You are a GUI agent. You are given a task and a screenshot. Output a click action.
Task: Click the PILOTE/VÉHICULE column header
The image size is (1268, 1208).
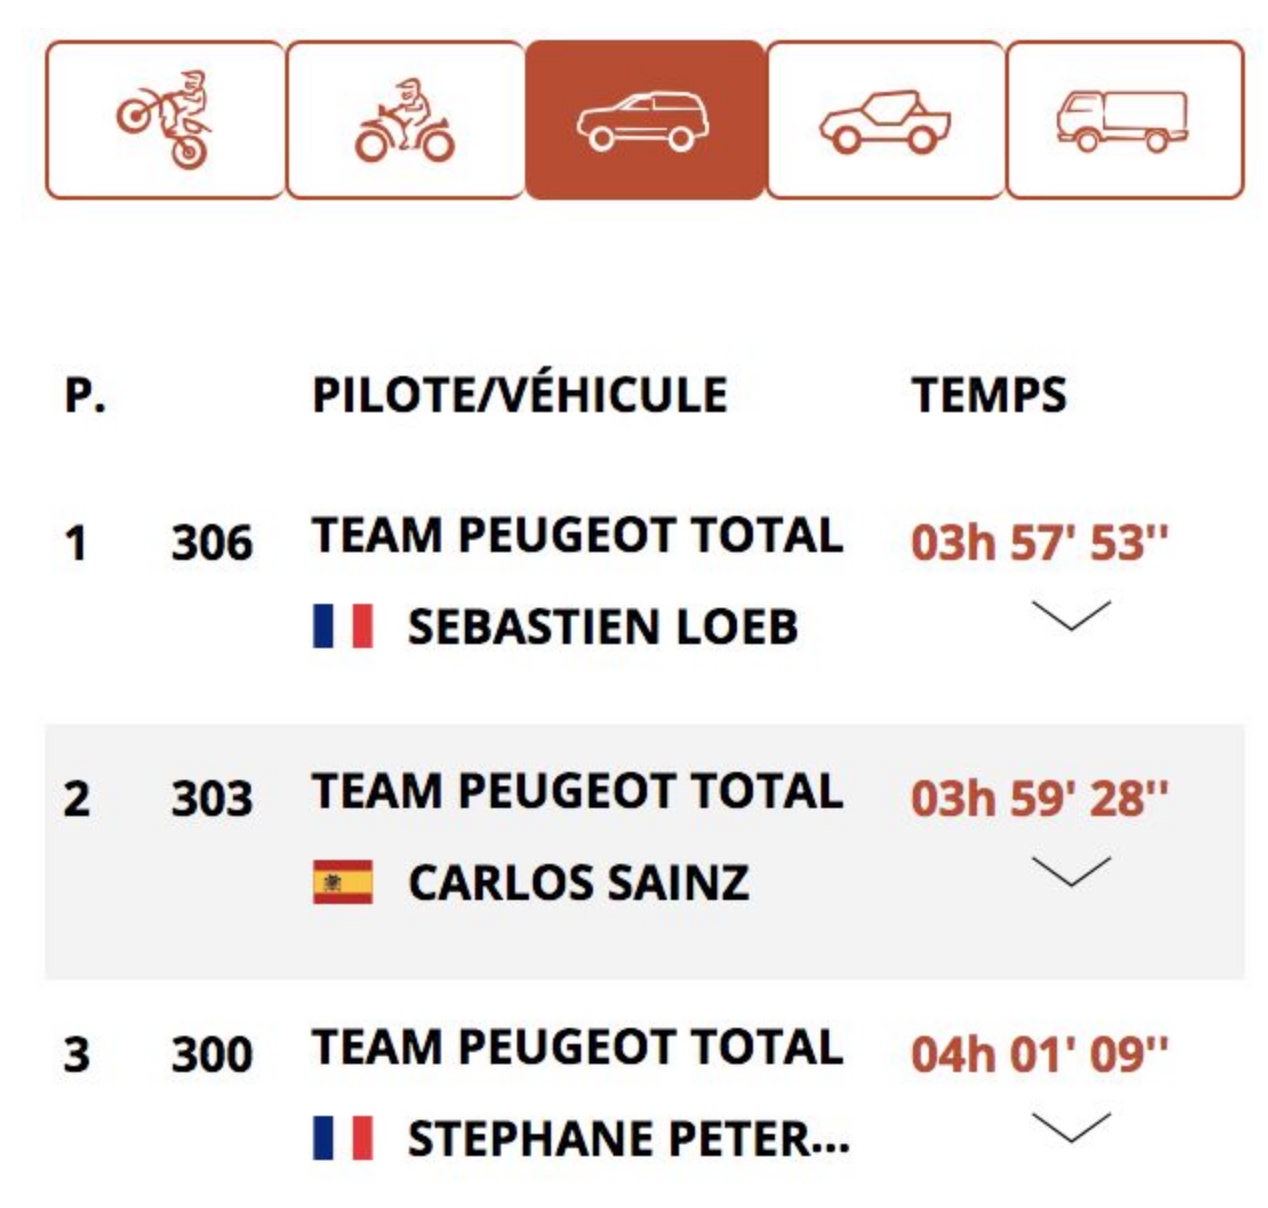click(520, 394)
